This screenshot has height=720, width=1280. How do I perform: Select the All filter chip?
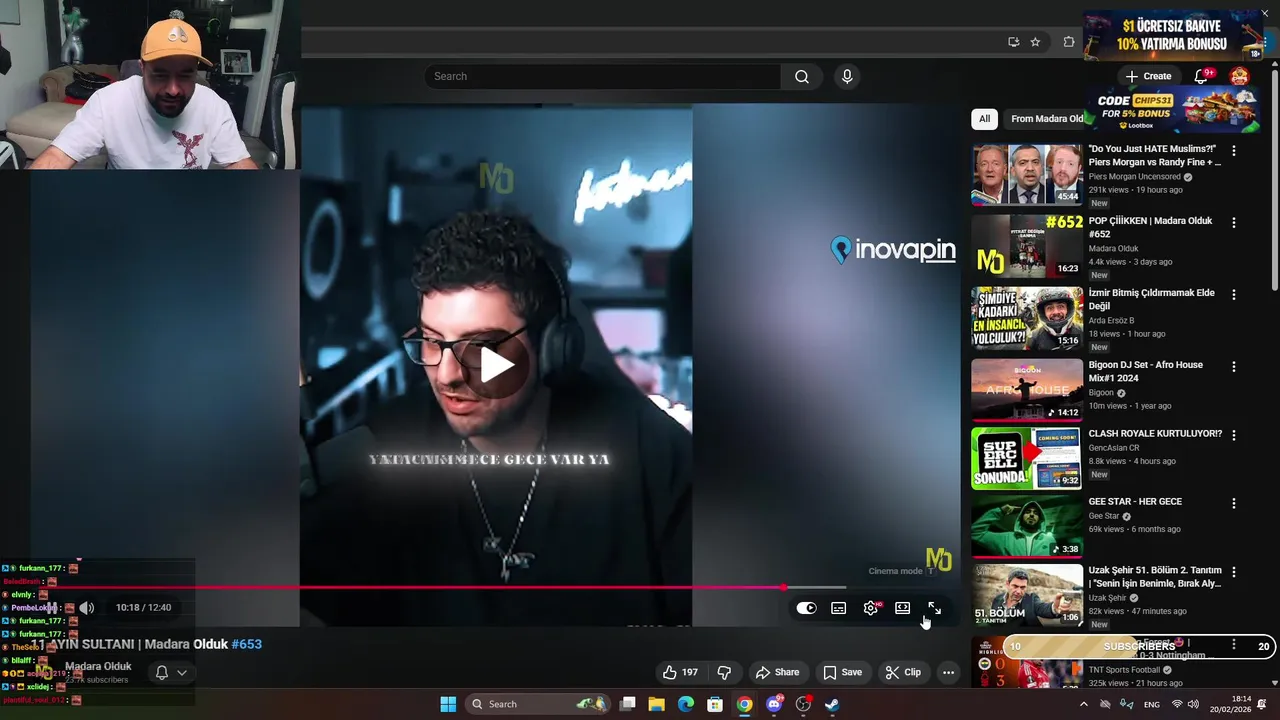(984, 119)
